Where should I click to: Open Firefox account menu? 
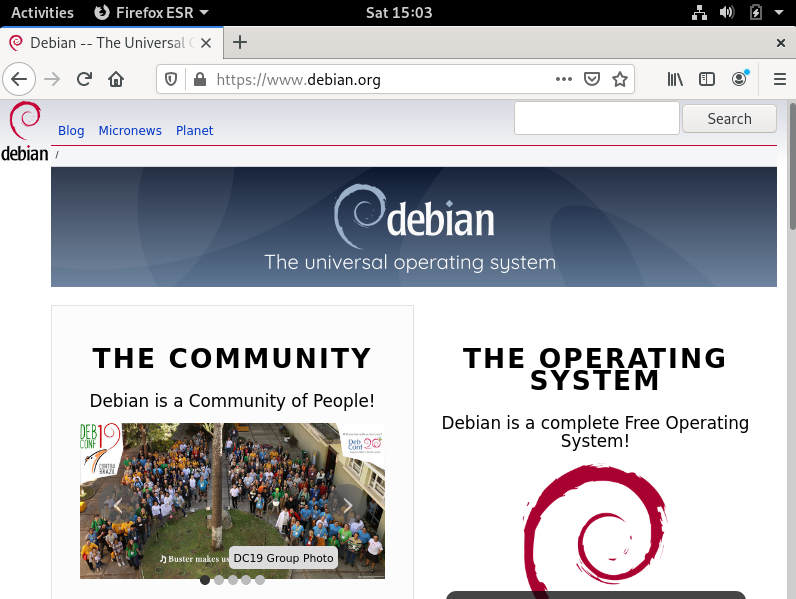(x=740, y=79)
